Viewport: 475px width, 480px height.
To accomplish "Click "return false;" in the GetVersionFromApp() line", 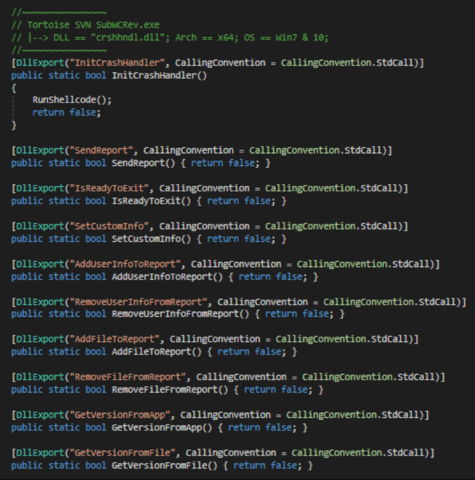I will (x=262, y=428).
